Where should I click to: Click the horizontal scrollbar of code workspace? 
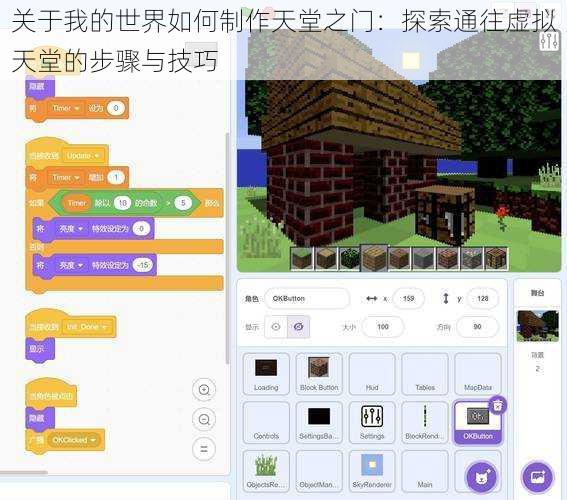coord(24,472)
